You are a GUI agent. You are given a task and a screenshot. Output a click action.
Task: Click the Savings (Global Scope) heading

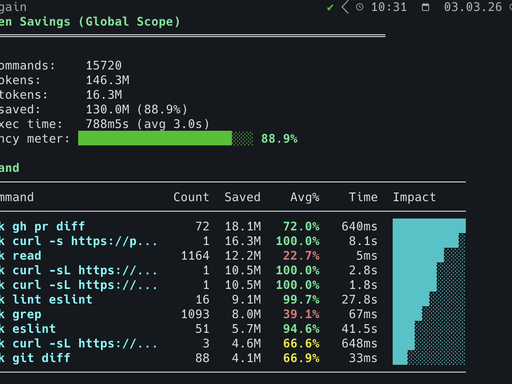pos(100,22)
